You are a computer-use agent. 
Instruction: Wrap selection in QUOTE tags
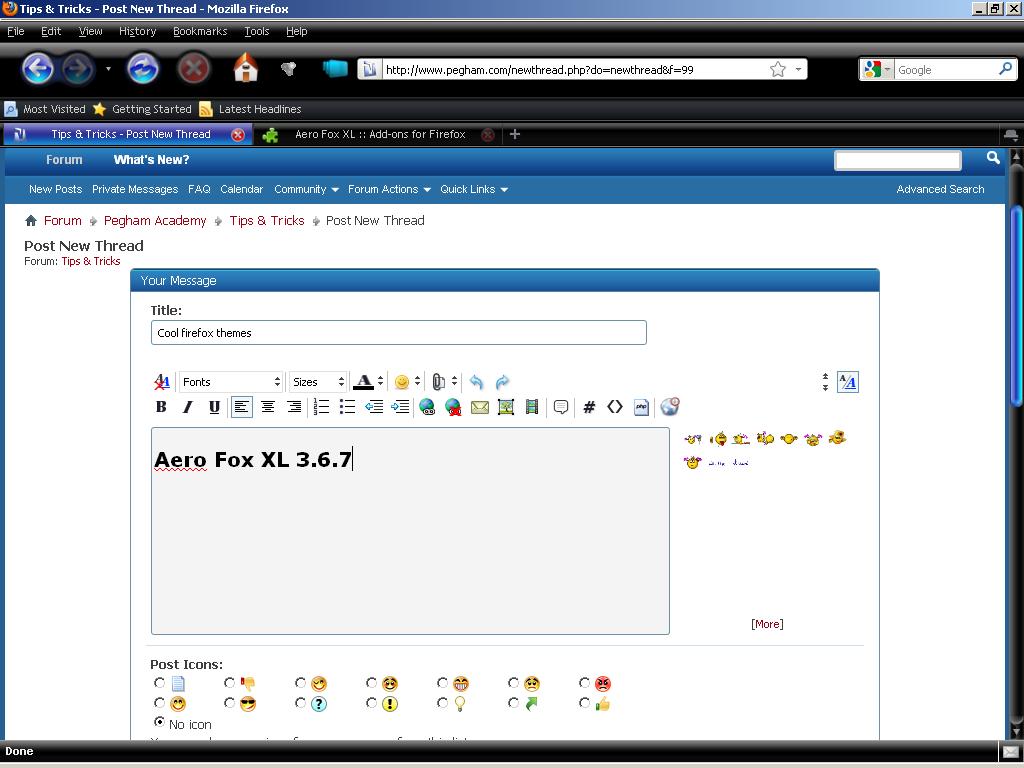point(561,407)
